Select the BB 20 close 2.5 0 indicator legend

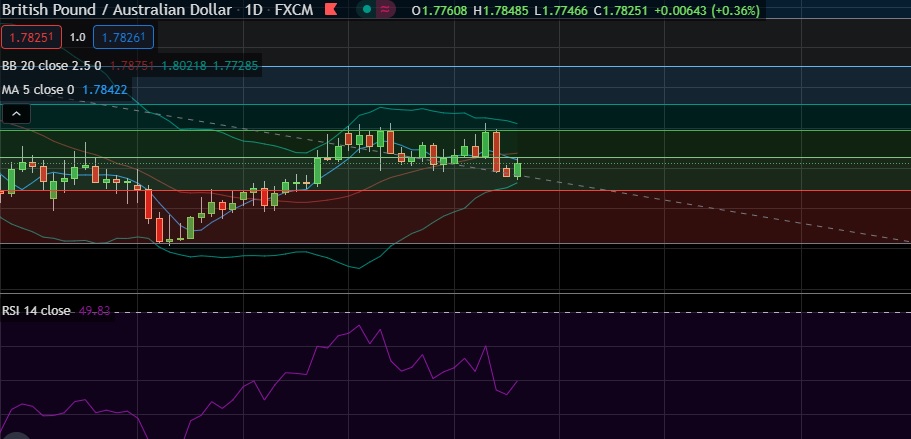(52, 66)
